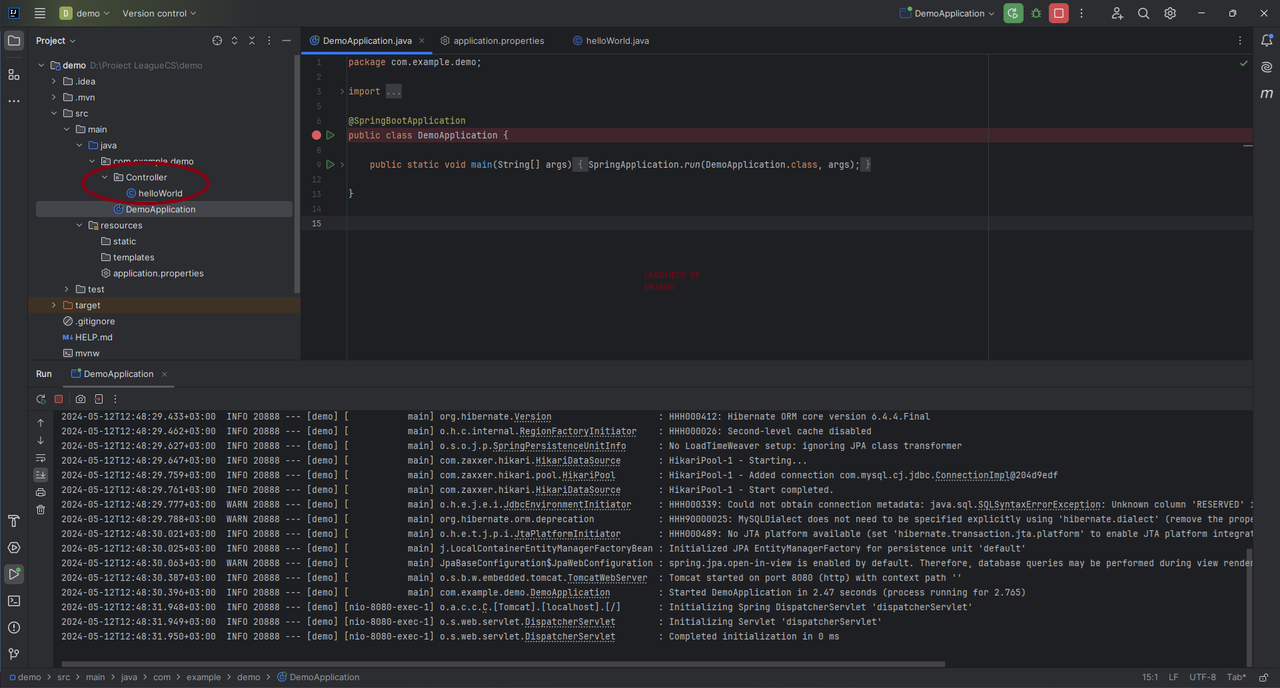1280x688 pixels.
Task: Click the Run console horizontal scrollbar
Action: tap(503, 664)
